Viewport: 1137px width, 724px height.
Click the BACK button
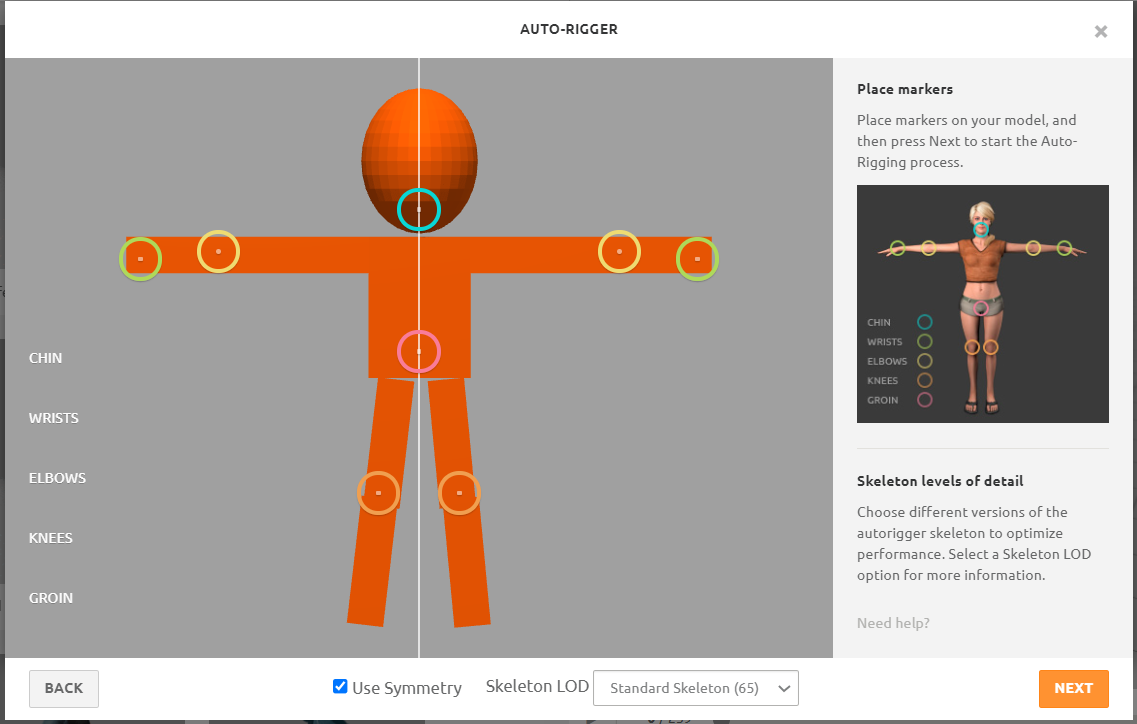(x=64, y=688)
